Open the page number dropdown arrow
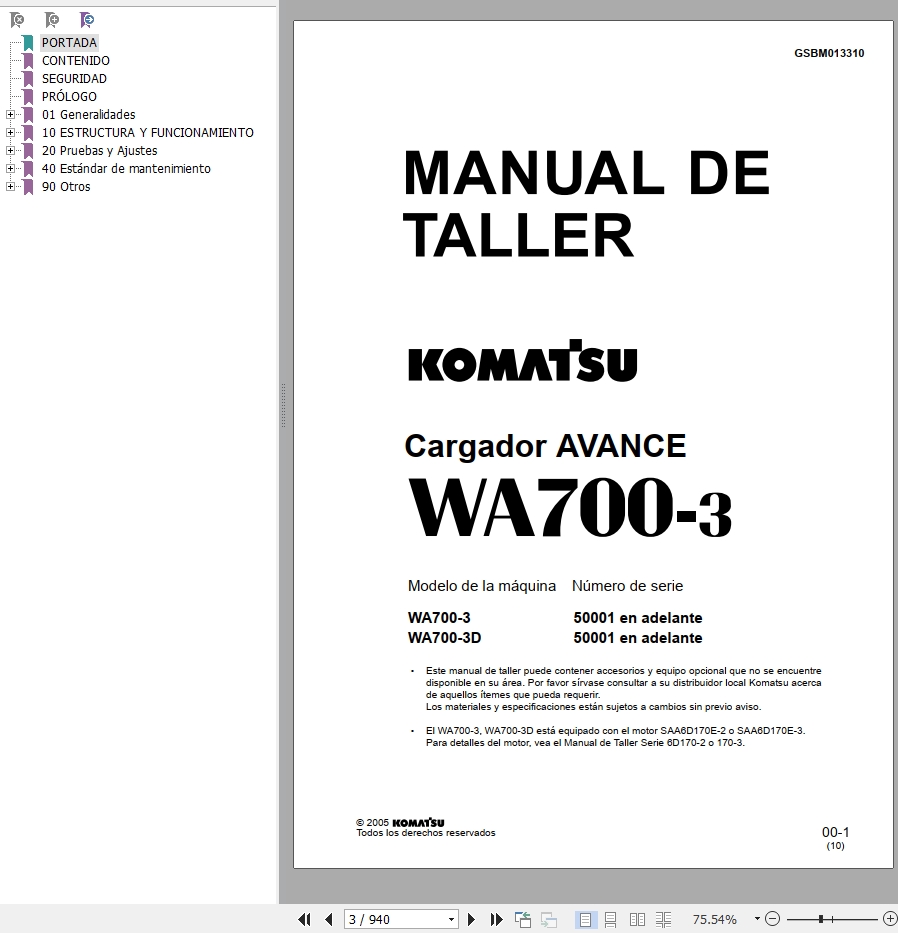This screenshot has width=898, height=933. point(451,919)
